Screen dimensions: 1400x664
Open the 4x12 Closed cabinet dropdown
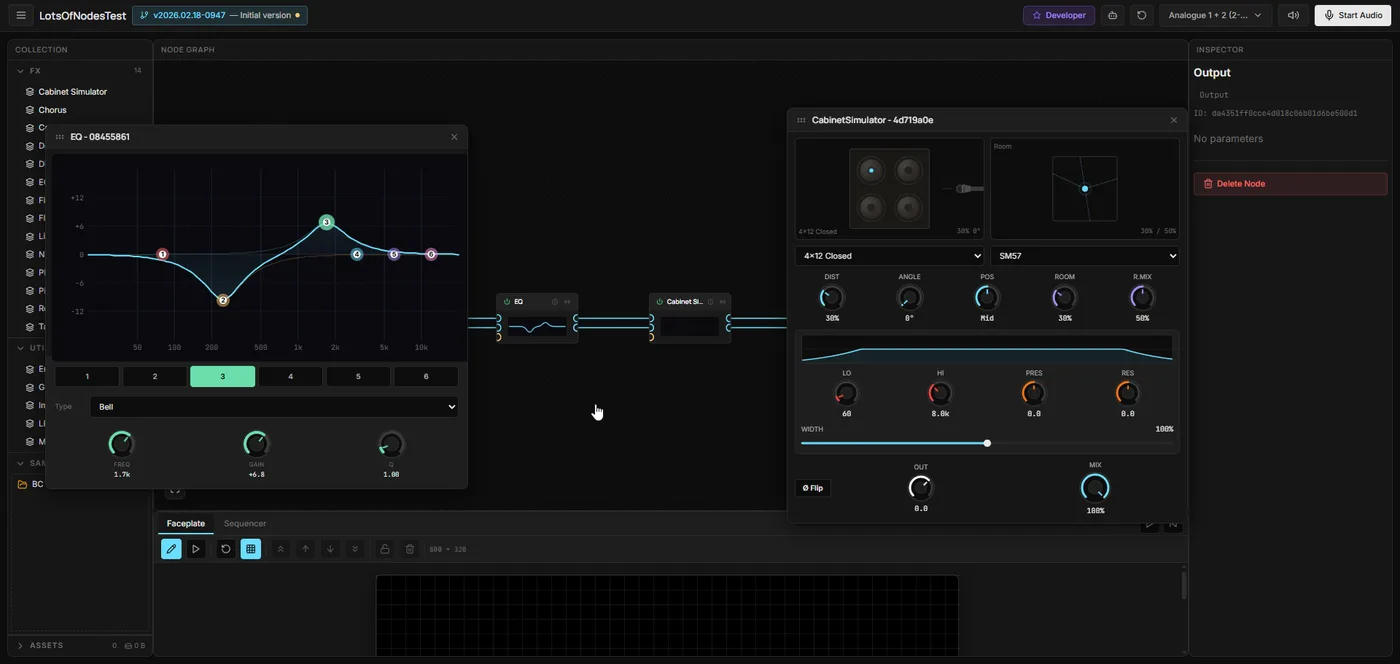[889, 255]
